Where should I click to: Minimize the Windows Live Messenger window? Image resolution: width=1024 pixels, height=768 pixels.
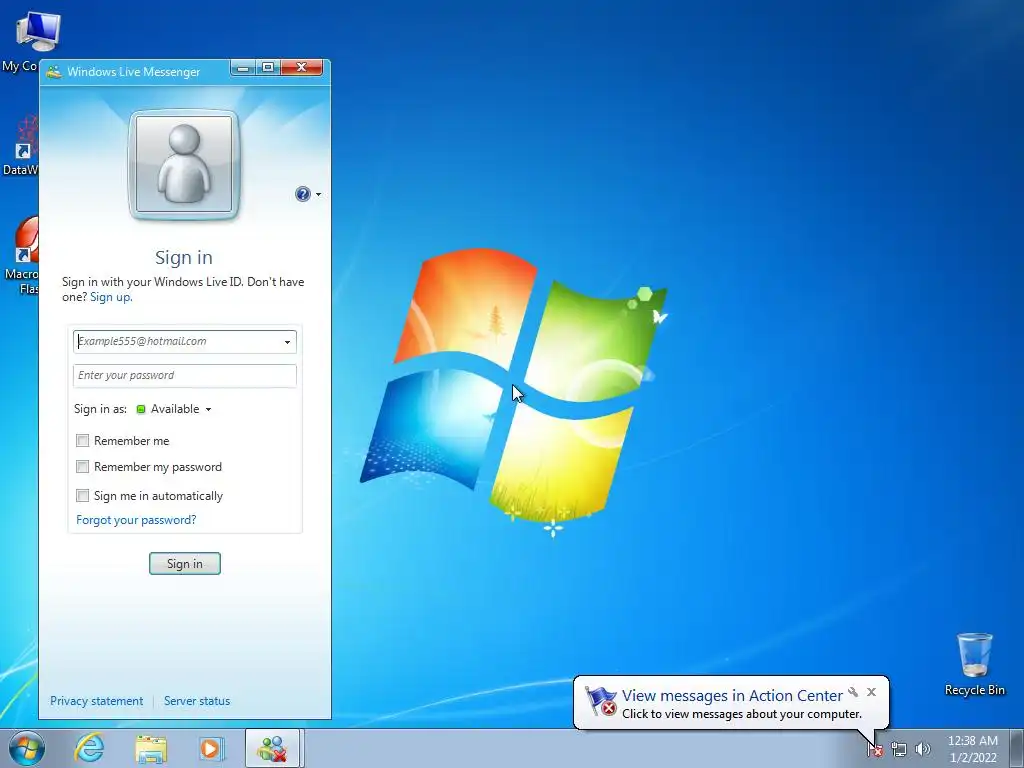(x=243, y=67)
